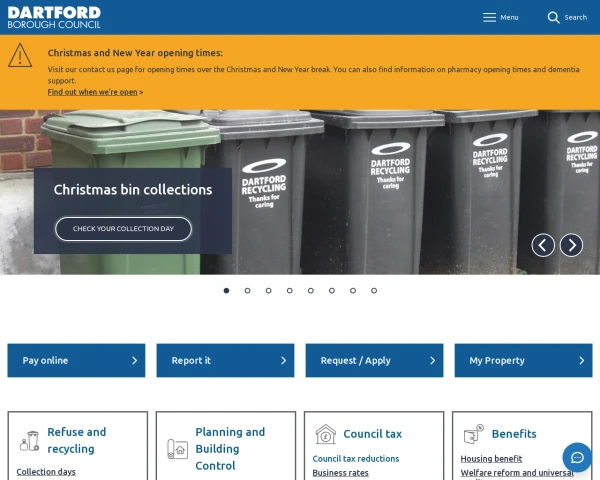The height and width of the screenshot is (480, 600).
Task: Expand the Pay online chevron button
Action: [x=134, y=360]
